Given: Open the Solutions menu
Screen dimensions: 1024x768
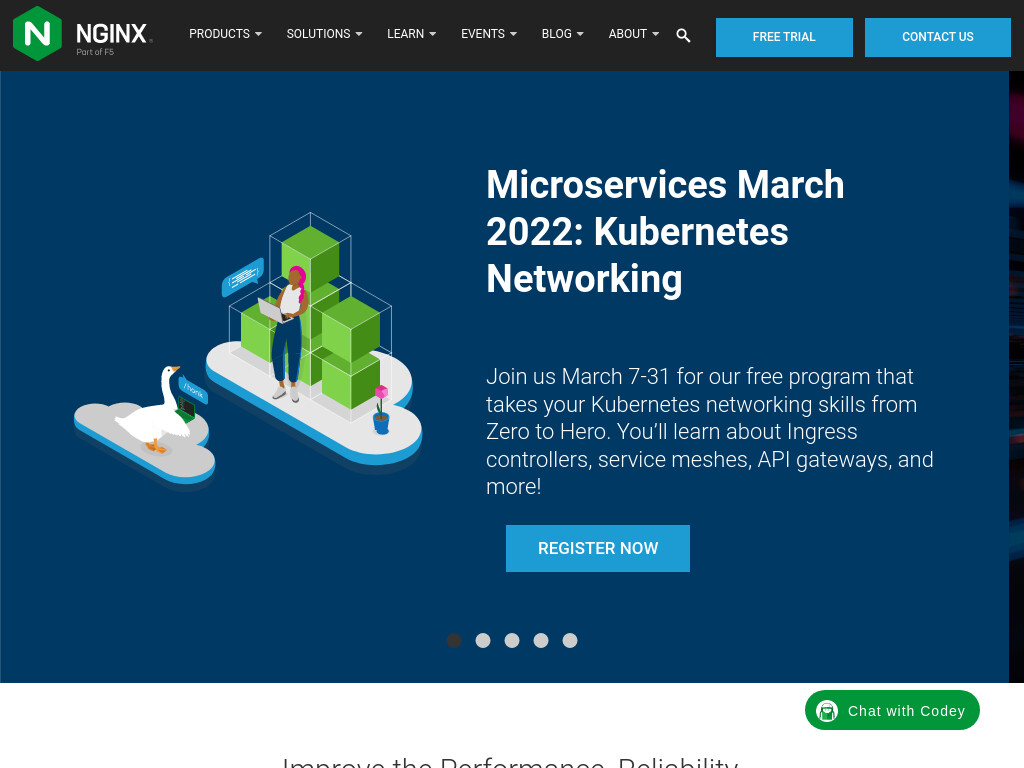Looking at the screenshot, I should click(324, 34).
